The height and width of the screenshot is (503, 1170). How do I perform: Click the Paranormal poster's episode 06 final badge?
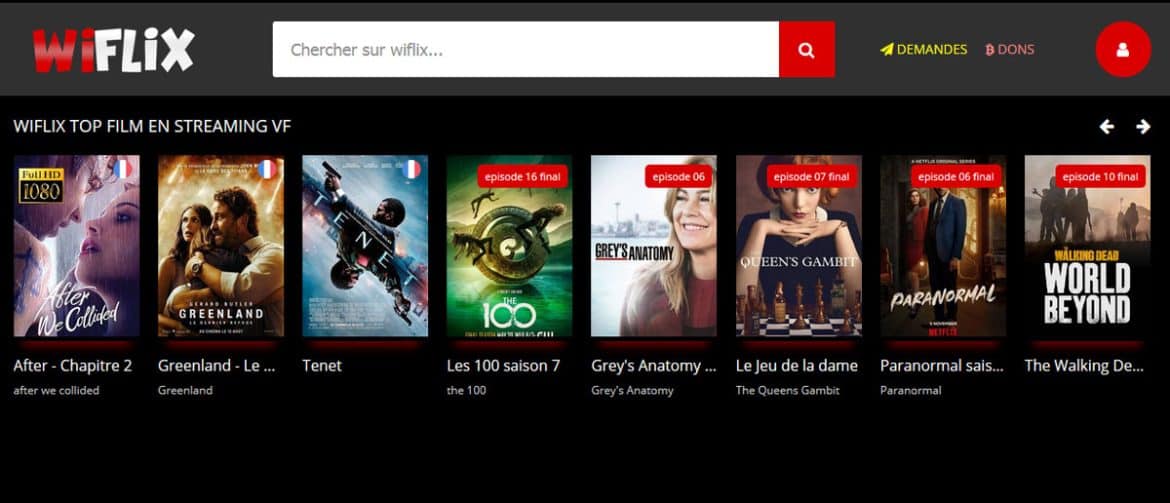coord(955,177)
